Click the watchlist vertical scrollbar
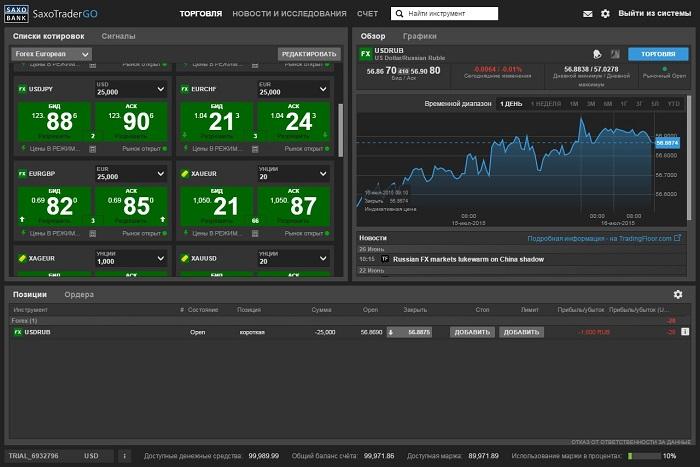Image resolution: width=700 pixels, height=467 pixels. tap(341, 130)
